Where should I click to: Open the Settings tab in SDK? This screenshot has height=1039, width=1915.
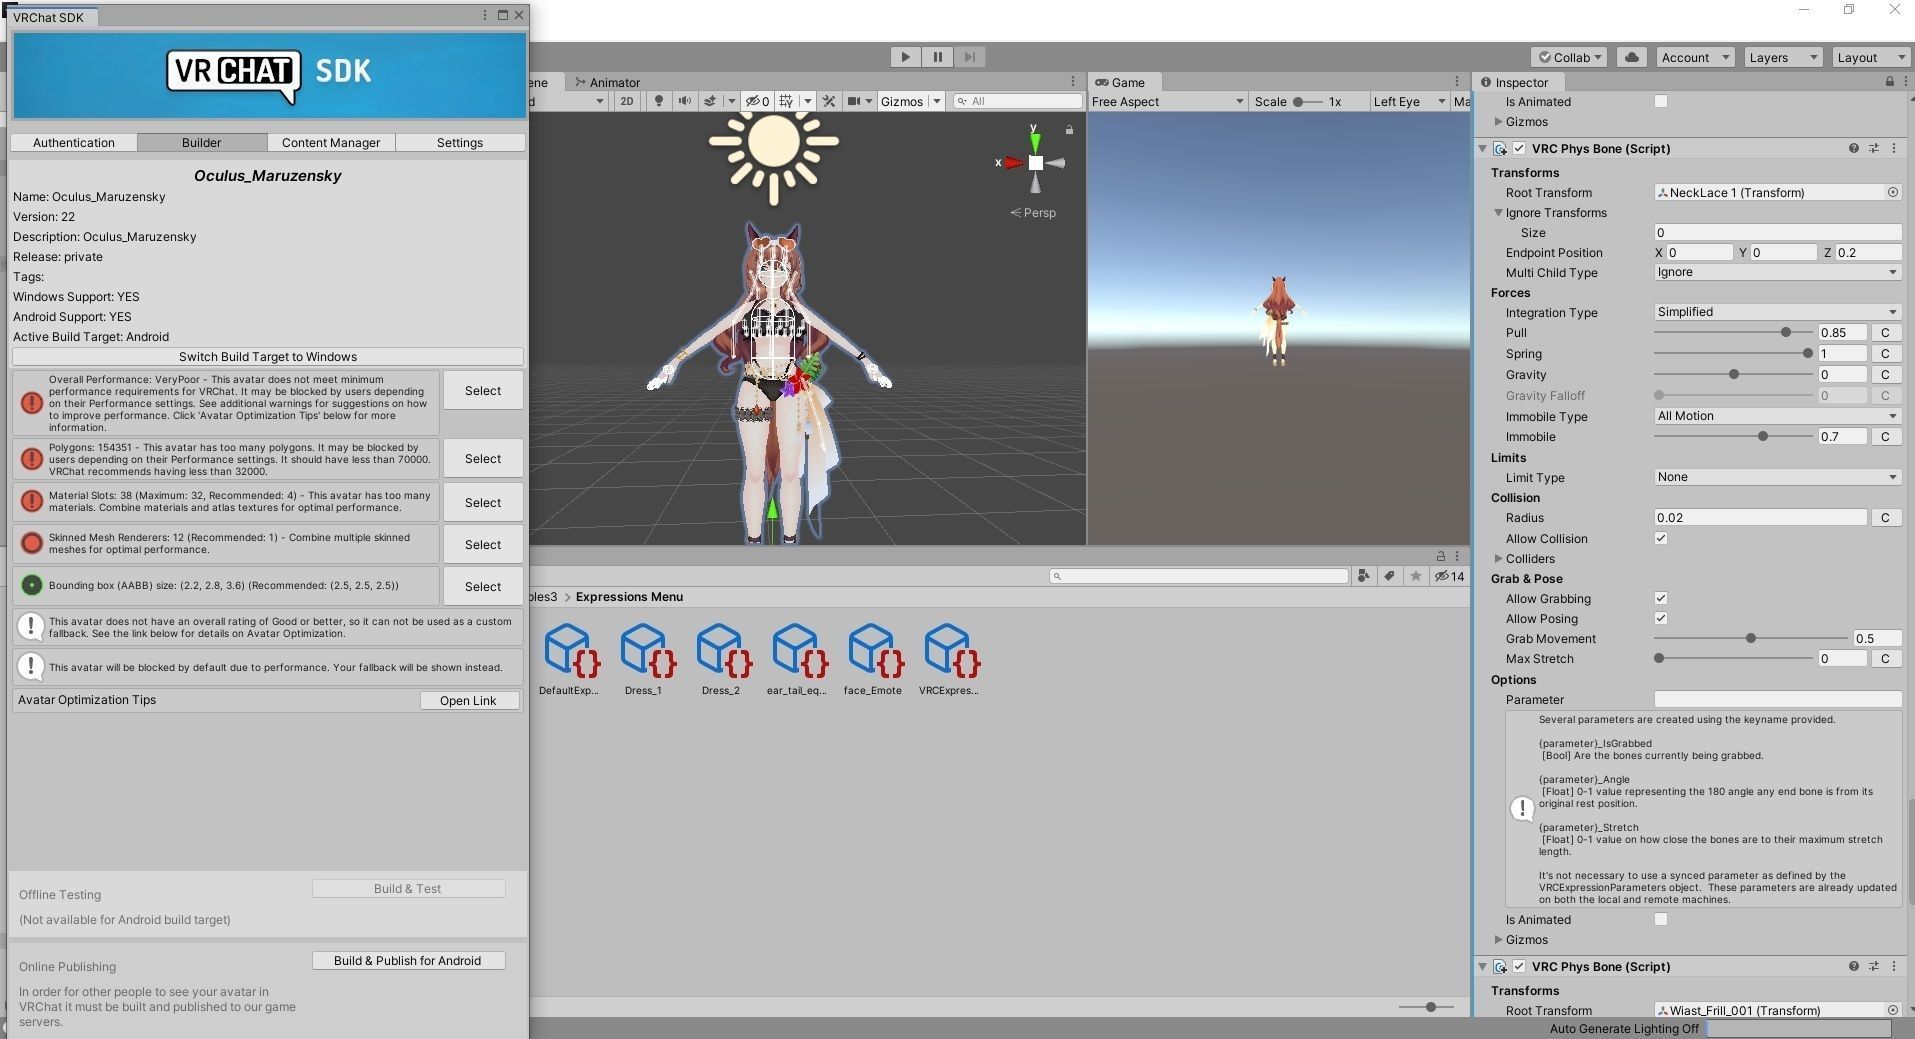coord(460,143)
